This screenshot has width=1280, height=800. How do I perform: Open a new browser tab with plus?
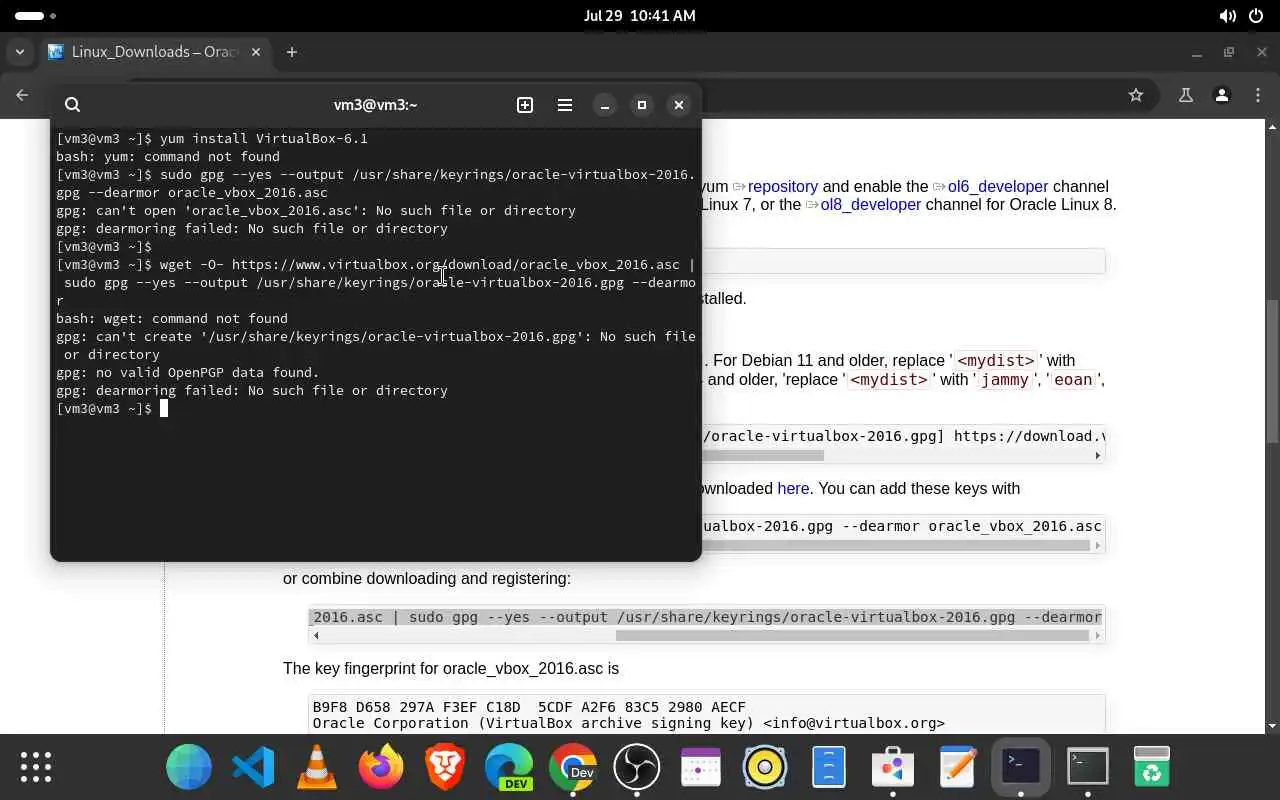(x=292, y=52)
